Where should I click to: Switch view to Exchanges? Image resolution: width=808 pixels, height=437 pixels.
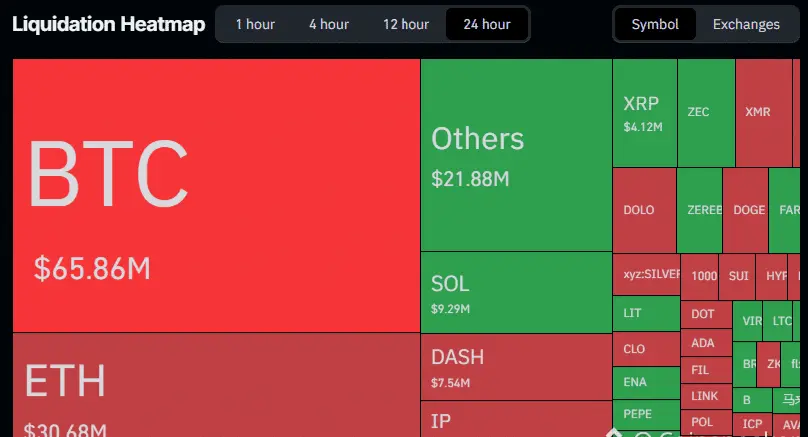pyautogui.click(x=746, y=24)
